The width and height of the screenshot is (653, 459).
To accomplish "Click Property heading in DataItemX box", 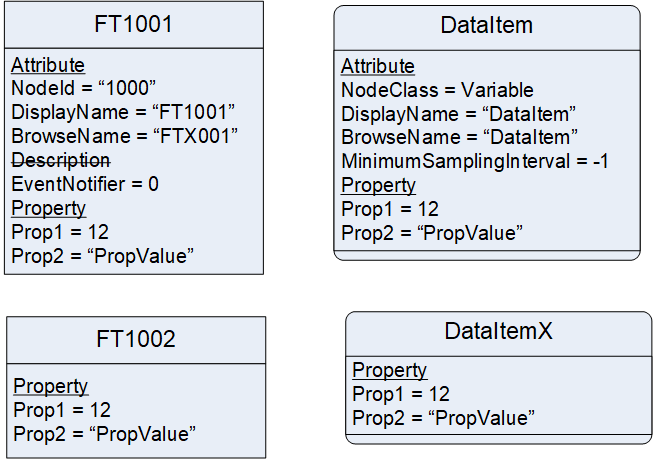I will pos(389,370).
